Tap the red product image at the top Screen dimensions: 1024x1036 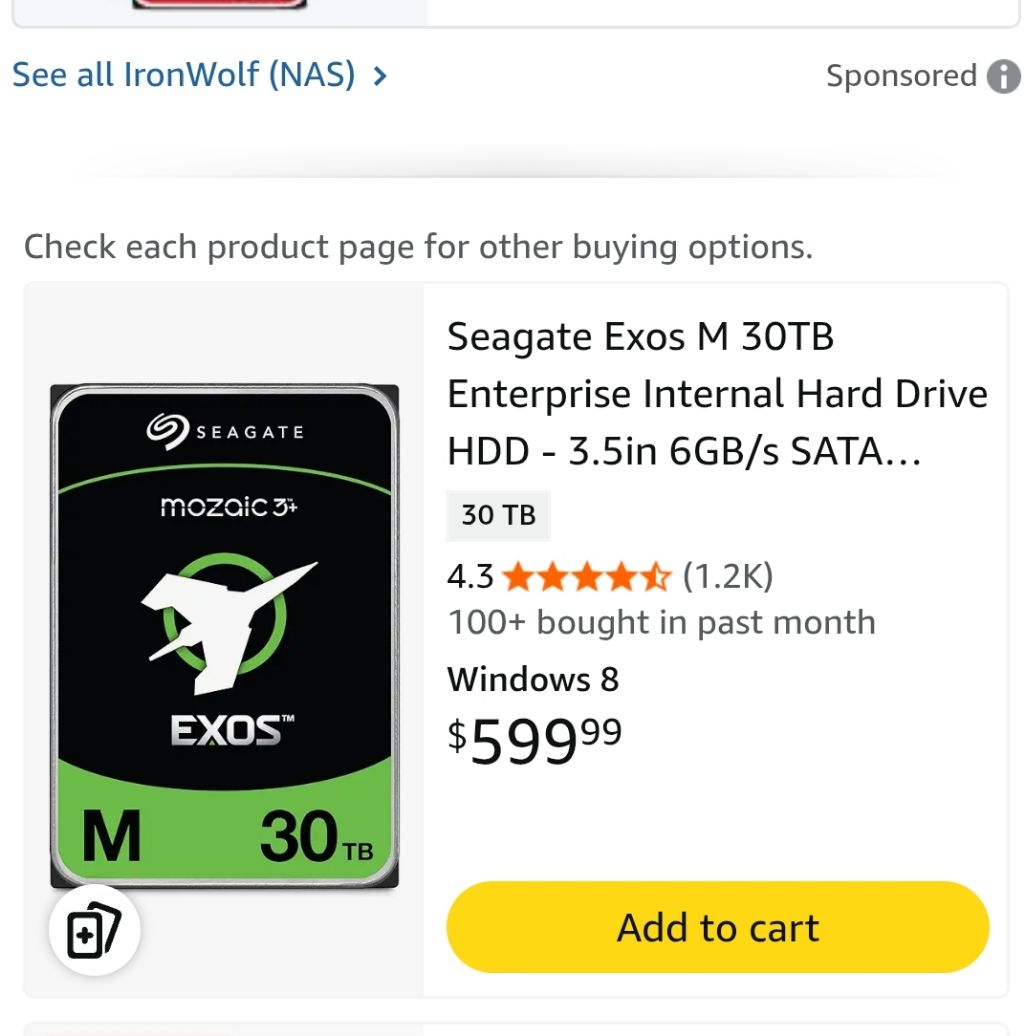click(220, 4)
